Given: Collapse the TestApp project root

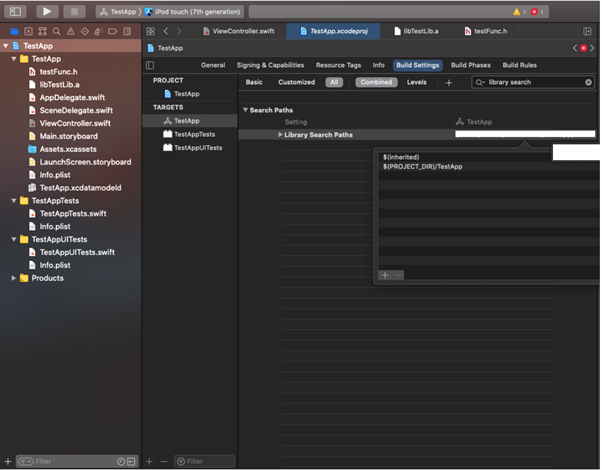Looking at the screenshot, I should coord(6,46).
